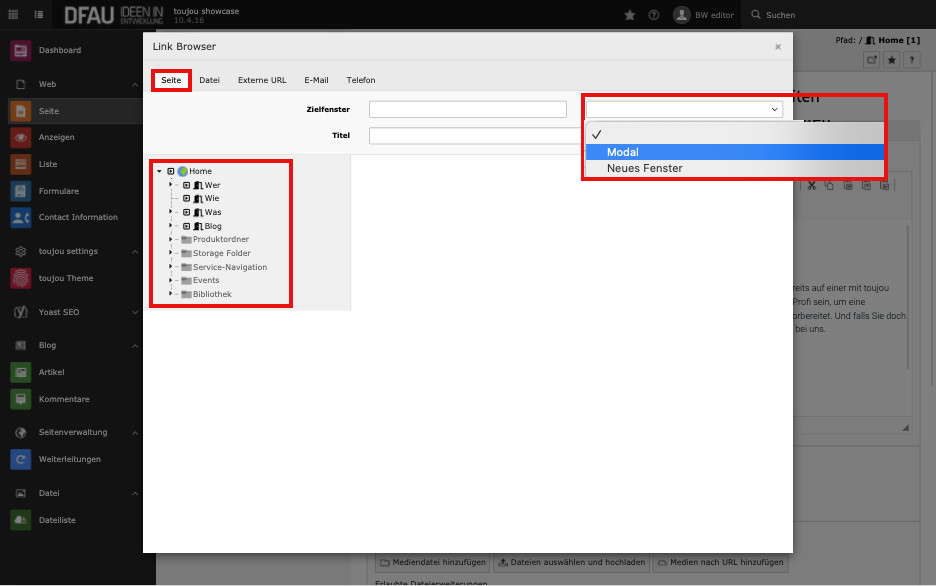
Task: Choose Modal from the target dropdown
Action: point(734,152)
